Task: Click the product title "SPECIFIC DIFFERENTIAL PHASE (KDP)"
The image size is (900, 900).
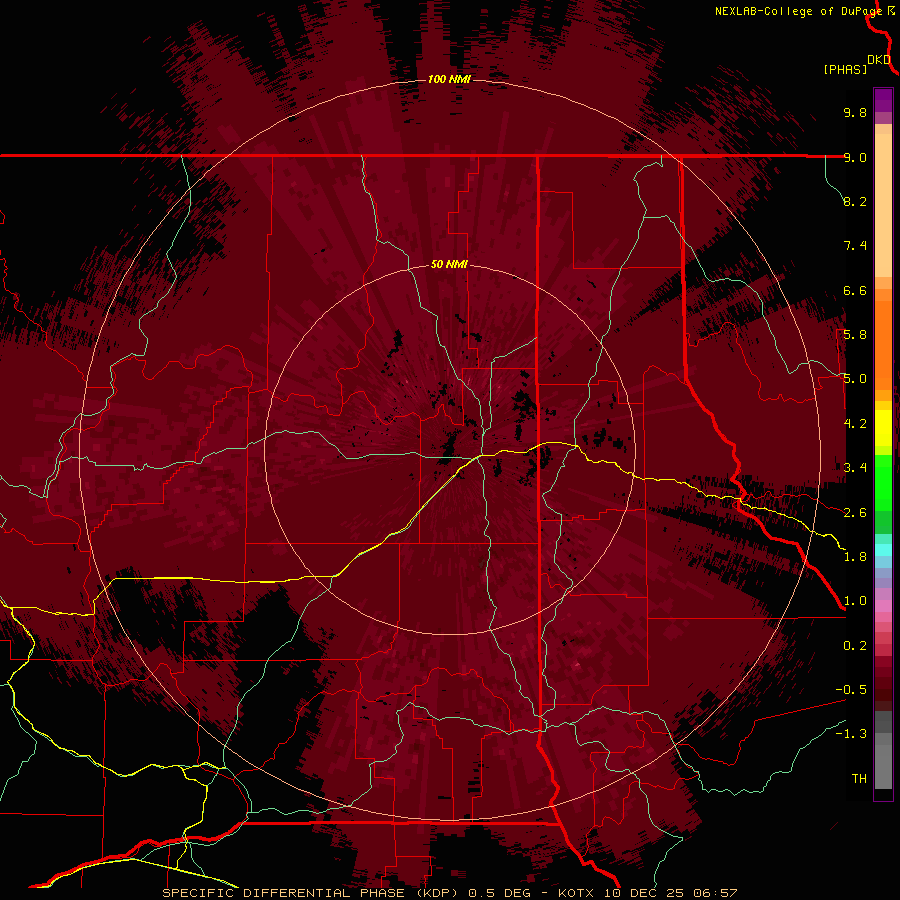Action: [x=308, y=893]
